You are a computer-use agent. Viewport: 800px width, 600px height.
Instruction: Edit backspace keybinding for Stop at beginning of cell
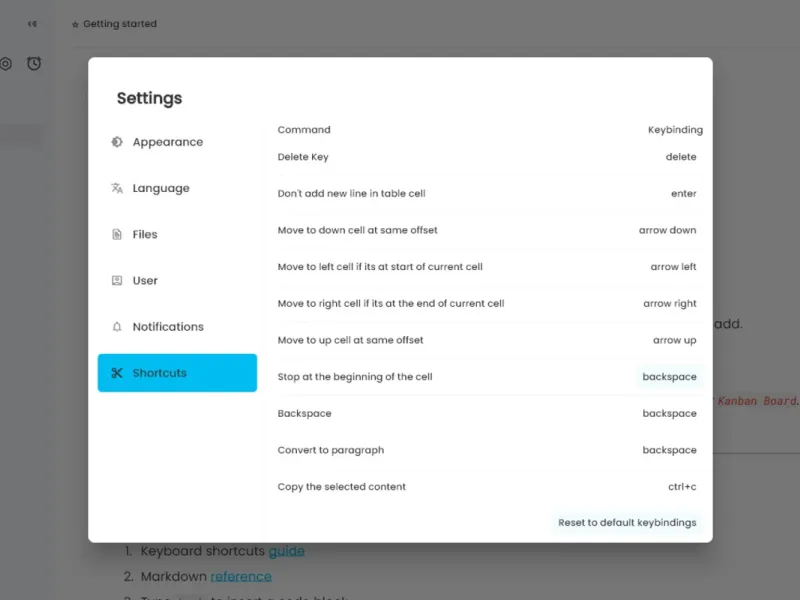tap(669, 377)
